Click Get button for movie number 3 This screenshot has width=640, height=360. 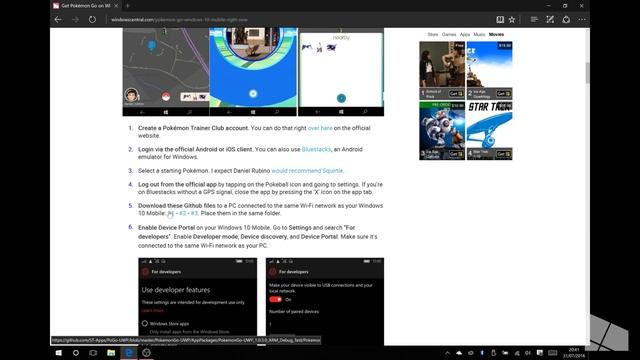click(456, 154)
